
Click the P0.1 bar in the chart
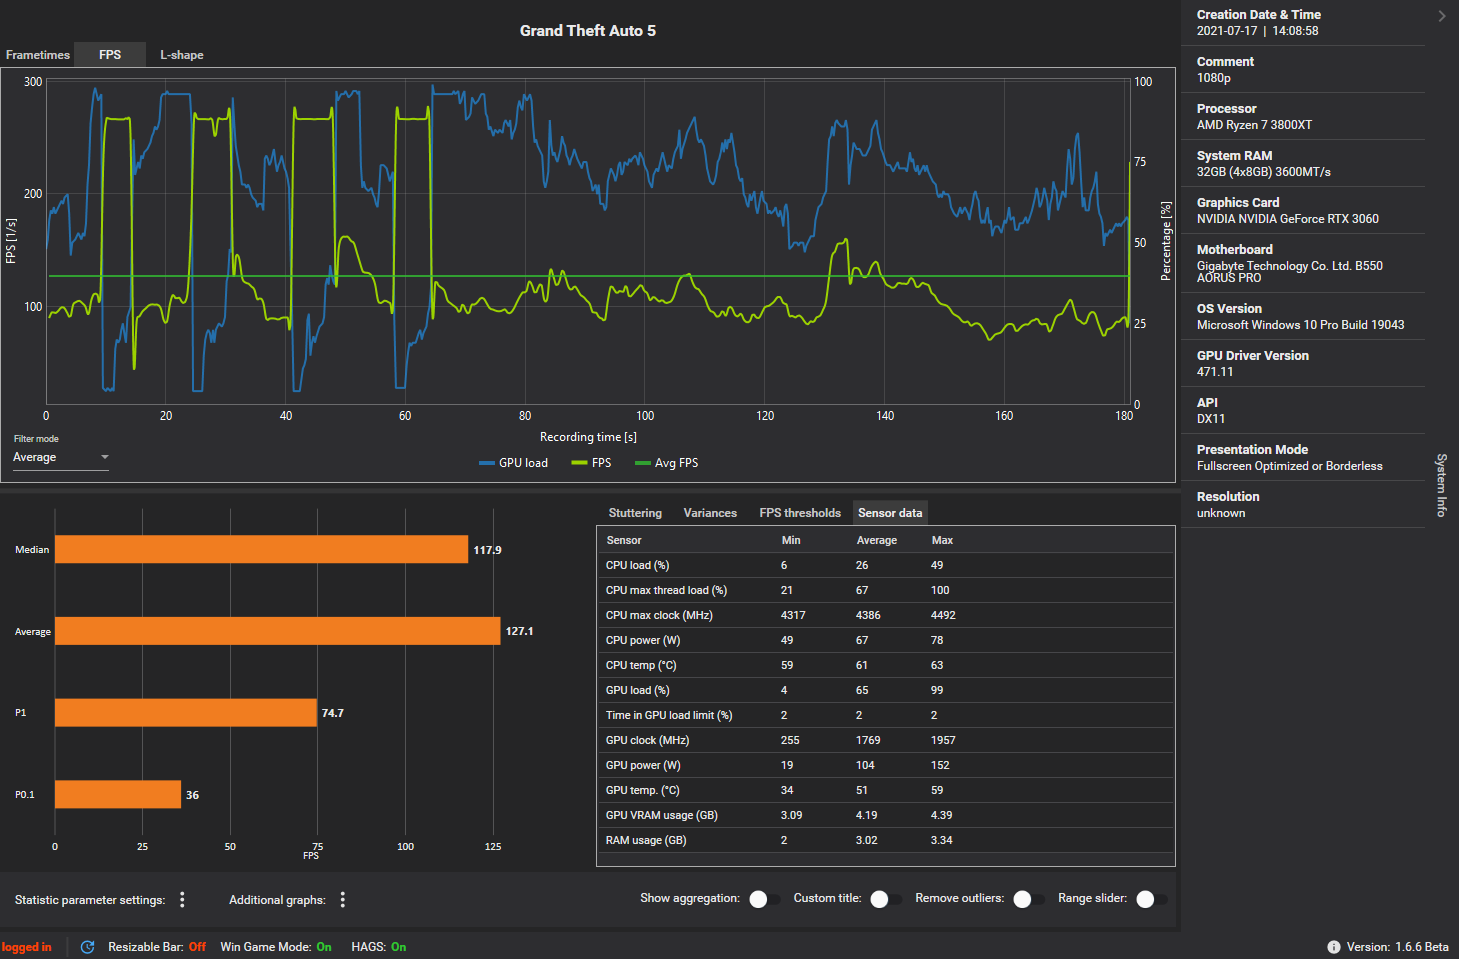pos(118,794)
